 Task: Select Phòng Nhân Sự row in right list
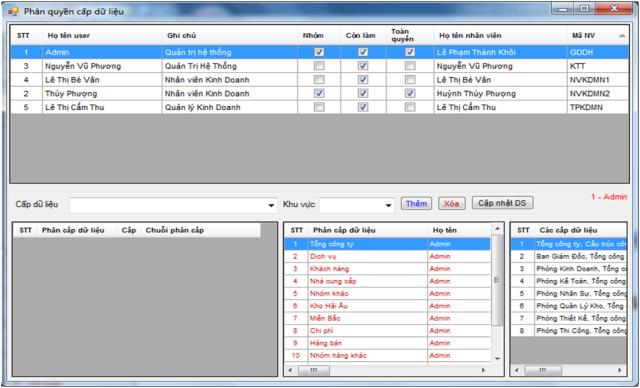pyautogui.click(x=569, y=293)
